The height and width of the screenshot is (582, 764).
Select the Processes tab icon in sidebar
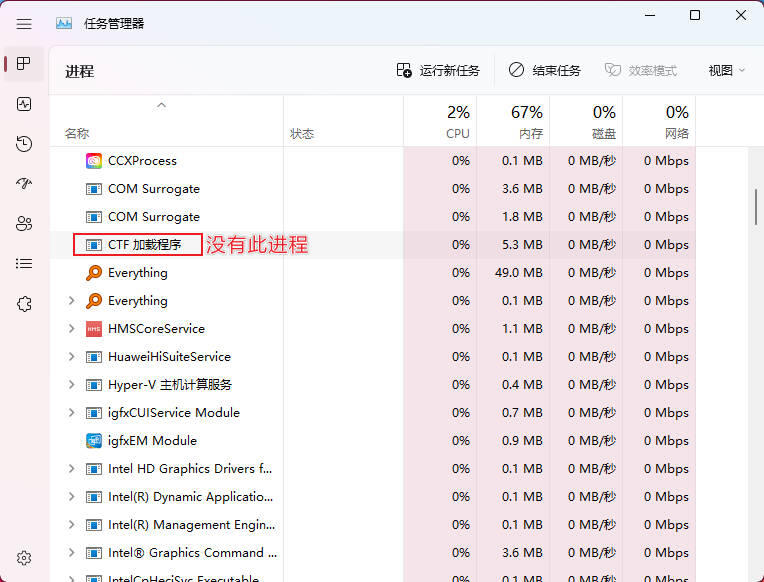point(24,63)
